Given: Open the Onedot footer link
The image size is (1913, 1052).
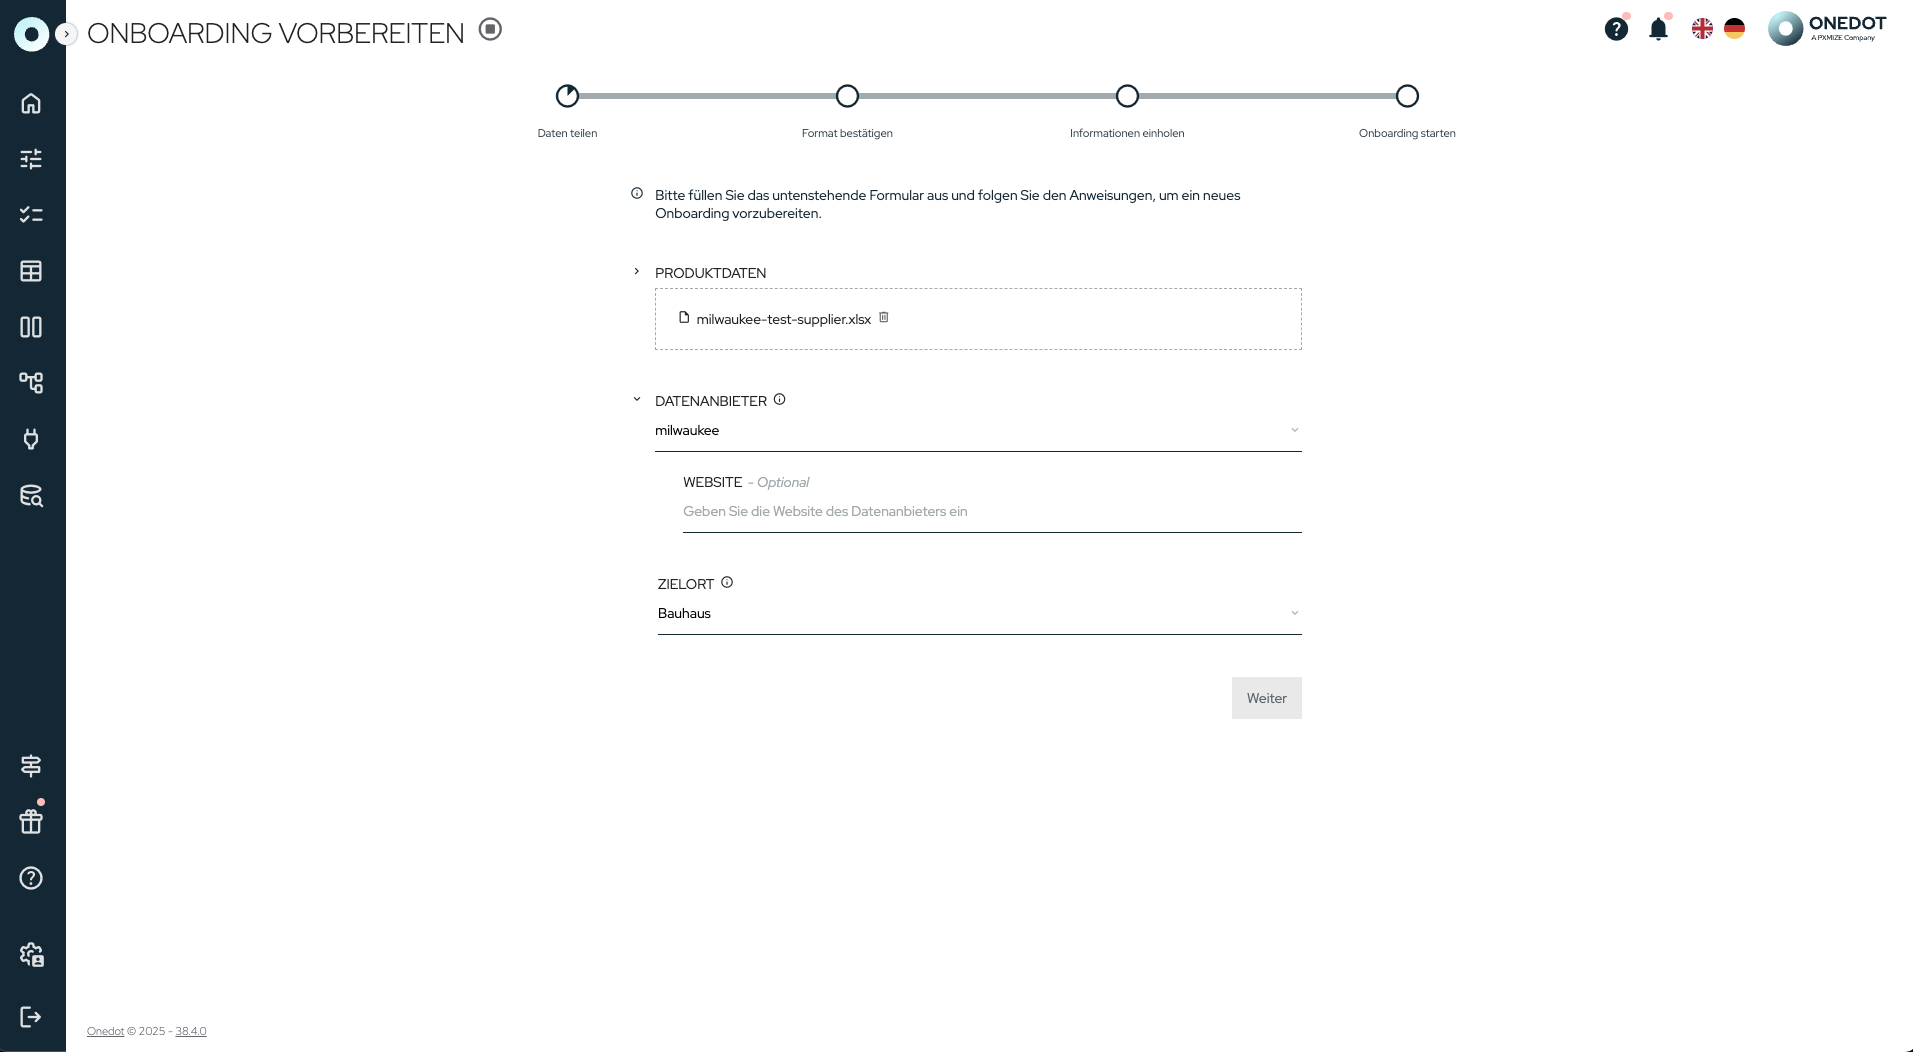Looking at the screenshot, I should pyautogui.click(x=105, y=1031).
